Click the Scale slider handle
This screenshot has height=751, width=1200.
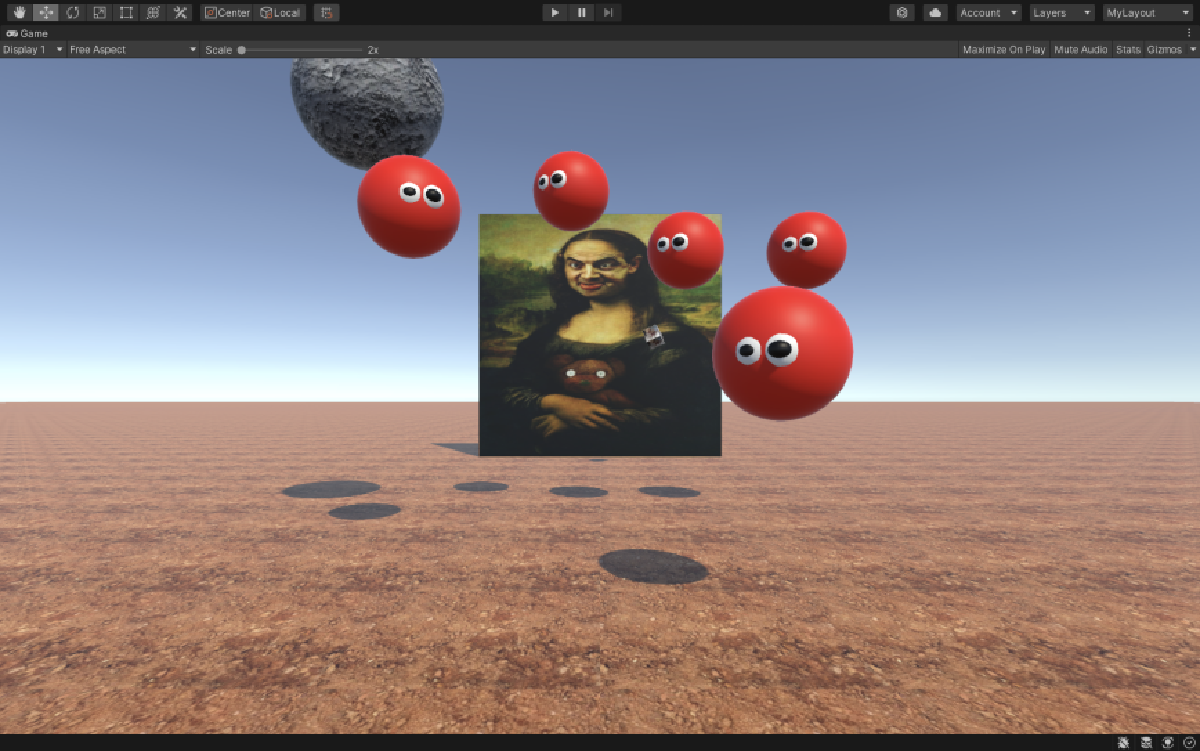point(242,49)
